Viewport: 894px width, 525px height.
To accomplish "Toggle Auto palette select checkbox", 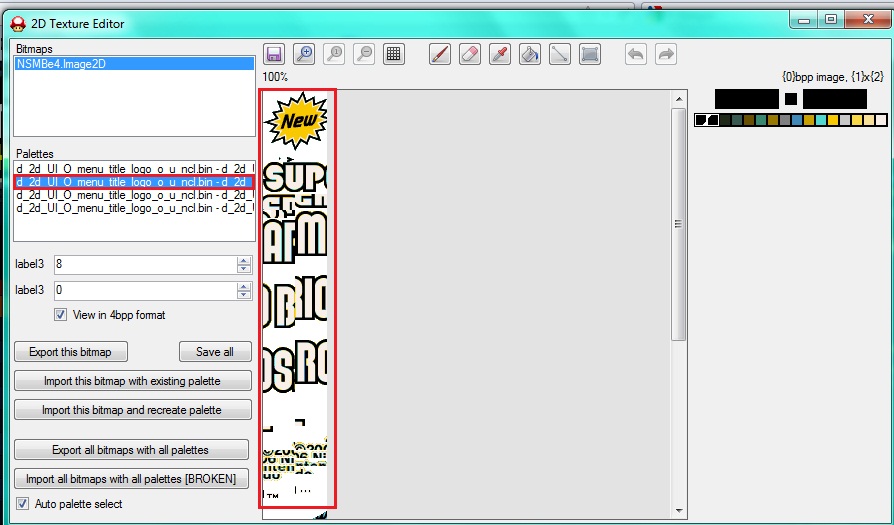I will tap(23, 504).
